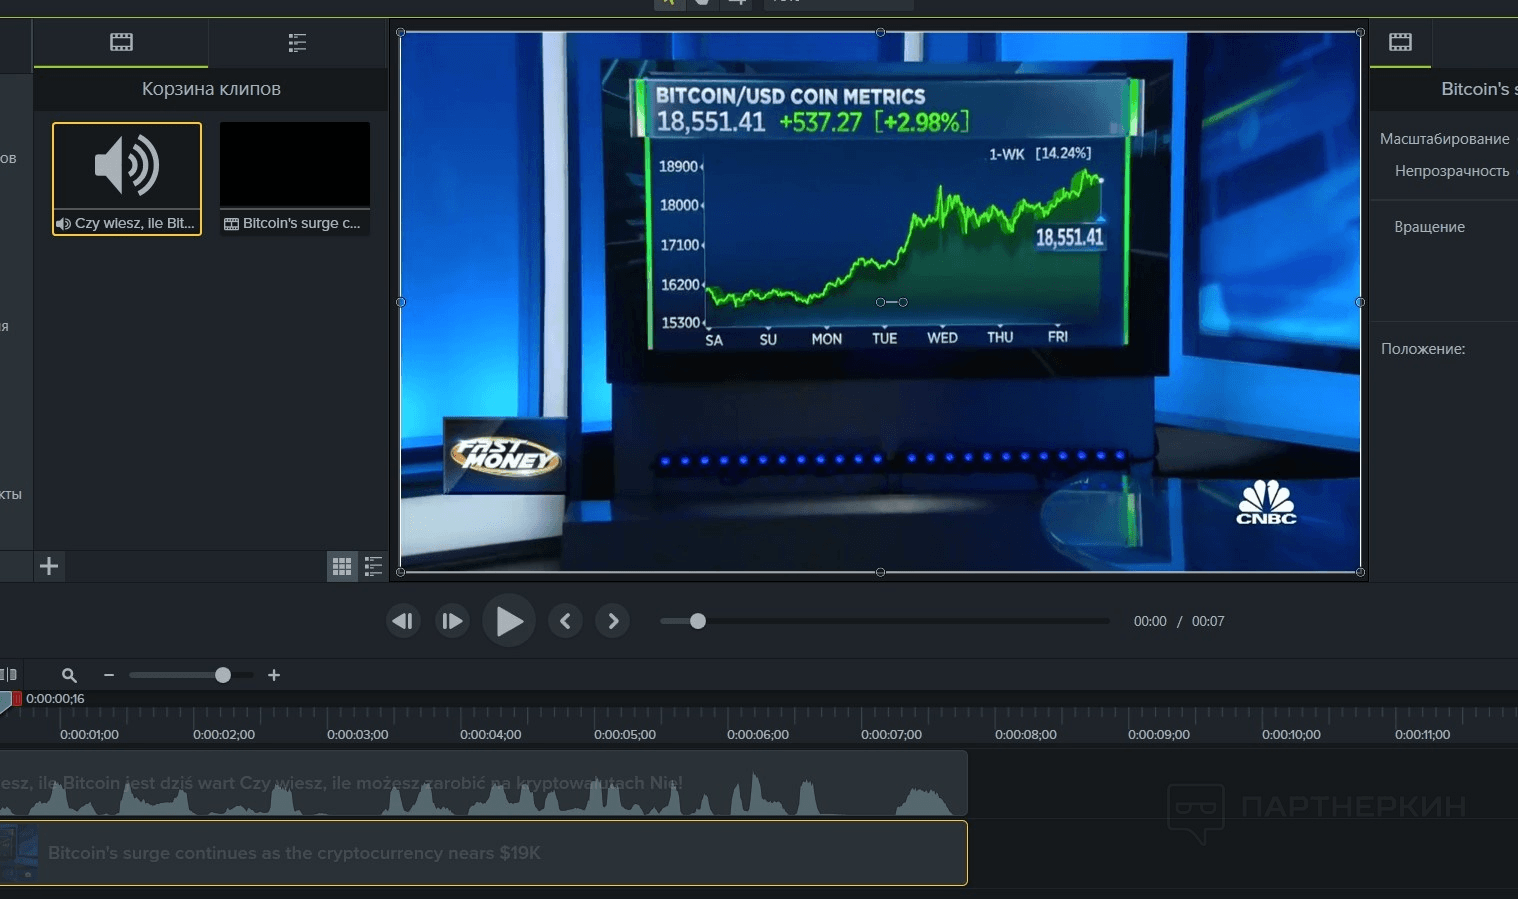Step forward one frame
The height and width of the screenshot is (899, 1518).
pyautogui.click(x=452, y=621)
